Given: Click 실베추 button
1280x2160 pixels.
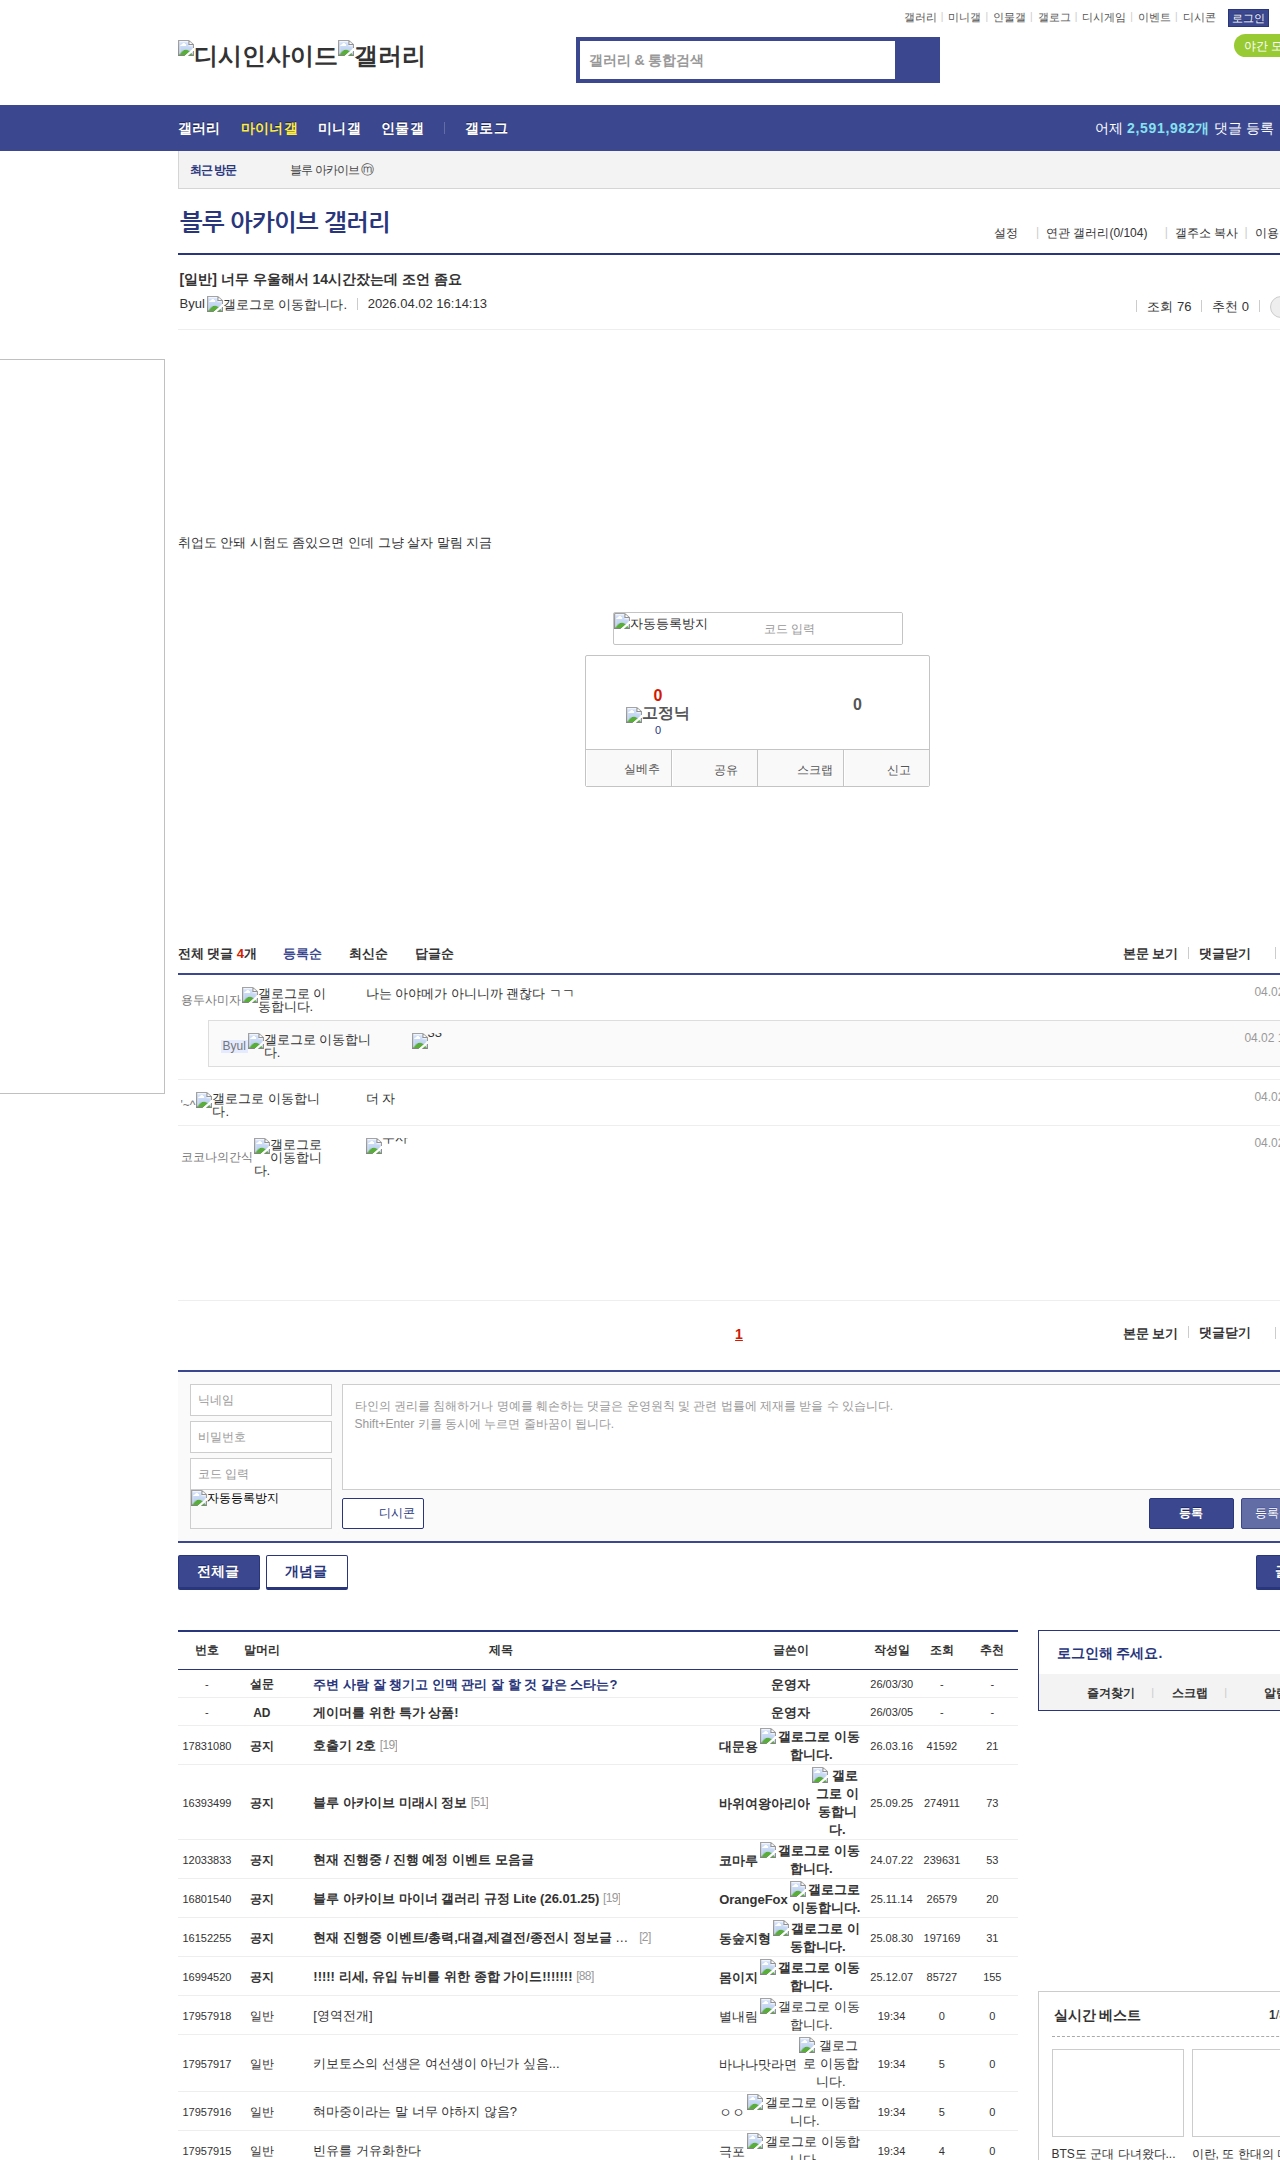Looking at the screenshot, I should (x=628, y=768).
